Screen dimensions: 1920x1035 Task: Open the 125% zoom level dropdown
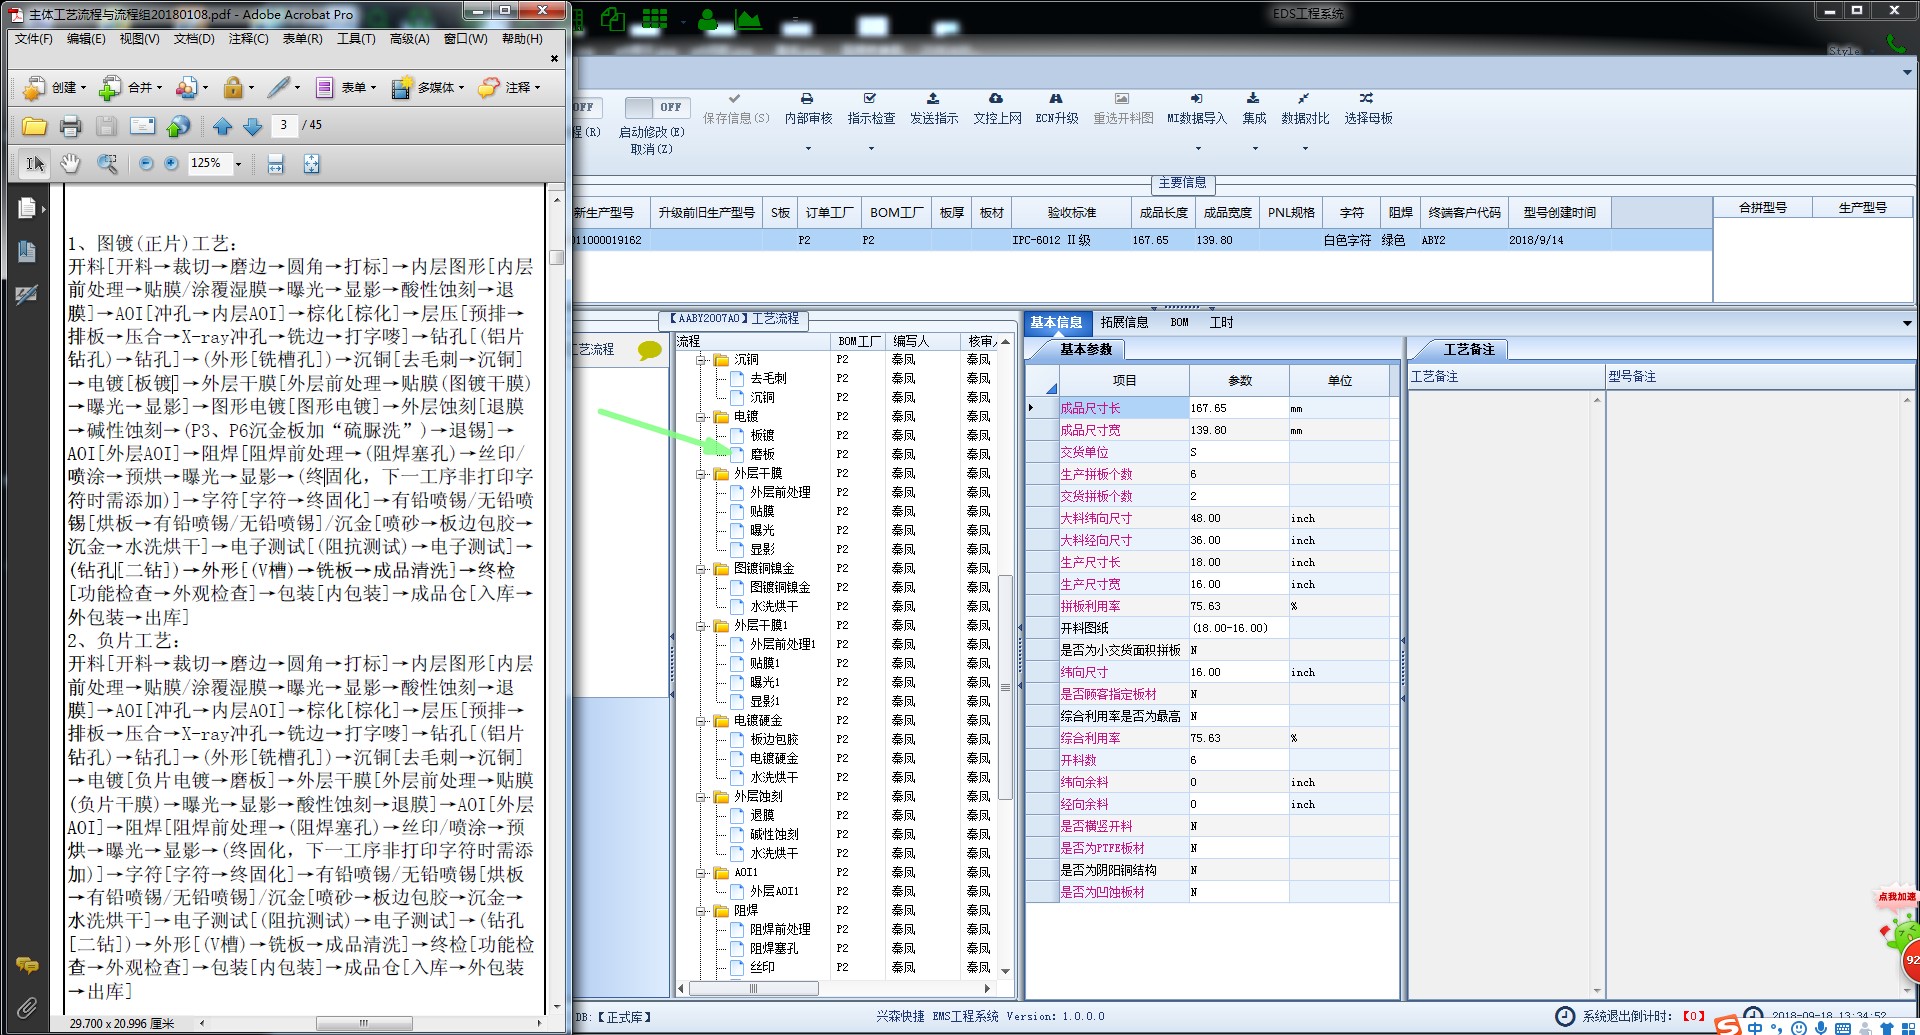(238, 164)
